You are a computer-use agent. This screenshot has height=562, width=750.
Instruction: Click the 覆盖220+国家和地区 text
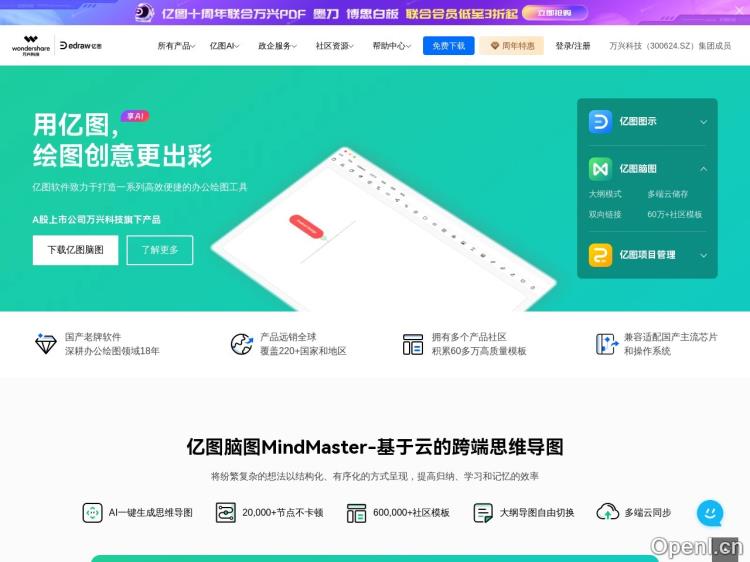coord(303,351)
